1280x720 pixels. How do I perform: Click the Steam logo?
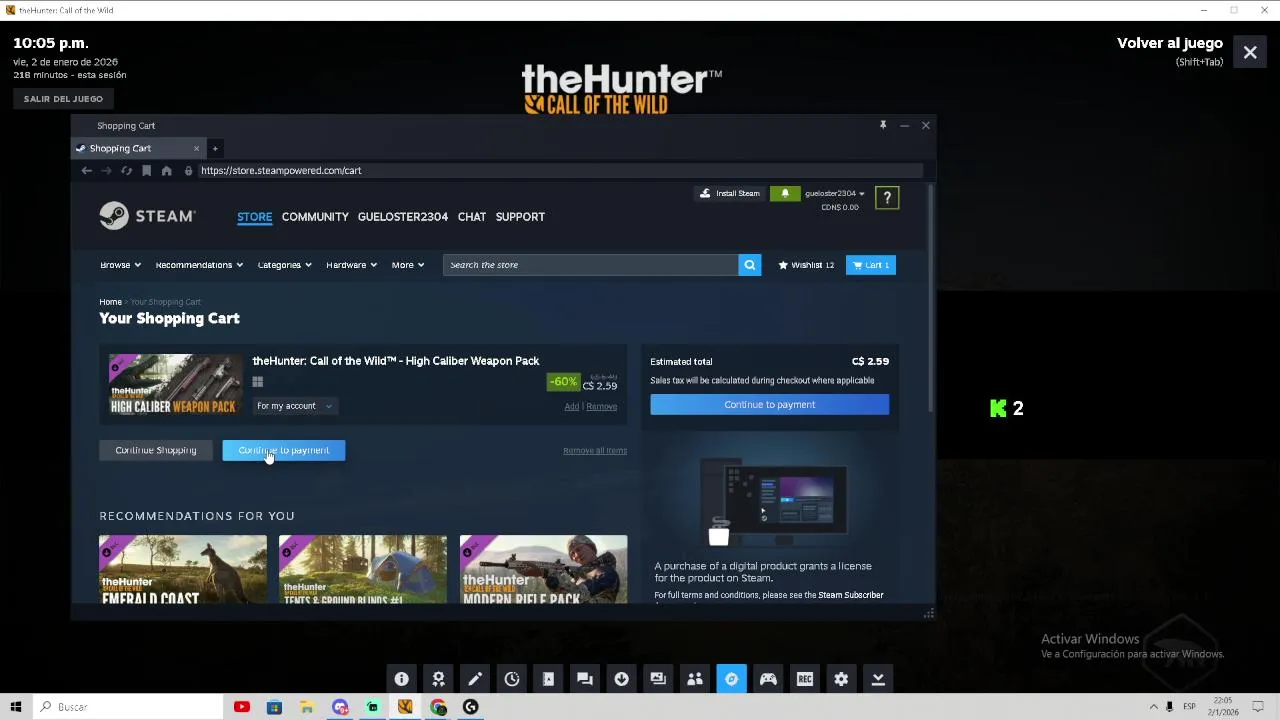(x=147, y=216)
